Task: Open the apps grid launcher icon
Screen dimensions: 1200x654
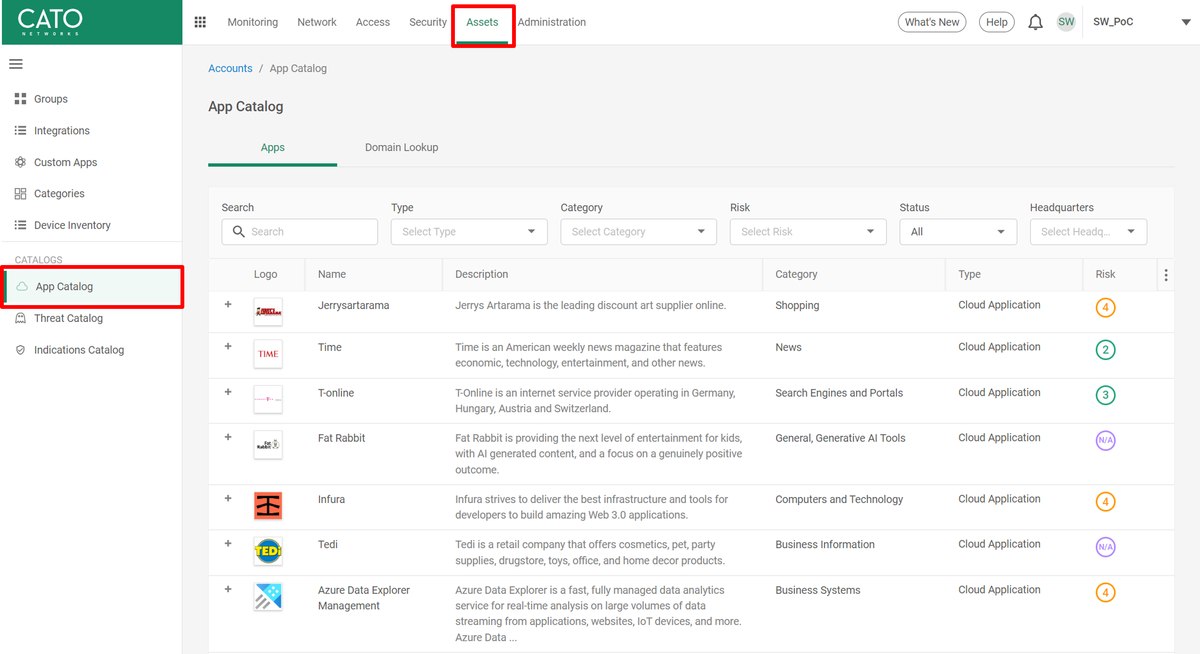Action: 200,22
